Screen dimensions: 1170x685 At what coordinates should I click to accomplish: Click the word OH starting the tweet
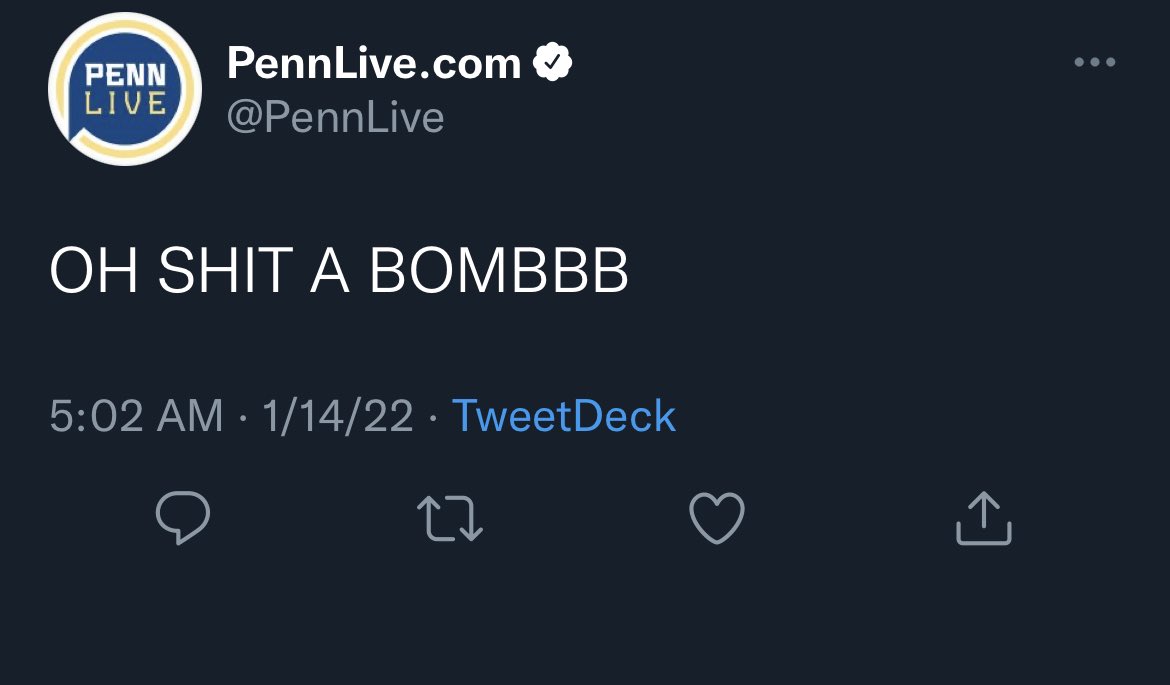(x=93, y=271)
